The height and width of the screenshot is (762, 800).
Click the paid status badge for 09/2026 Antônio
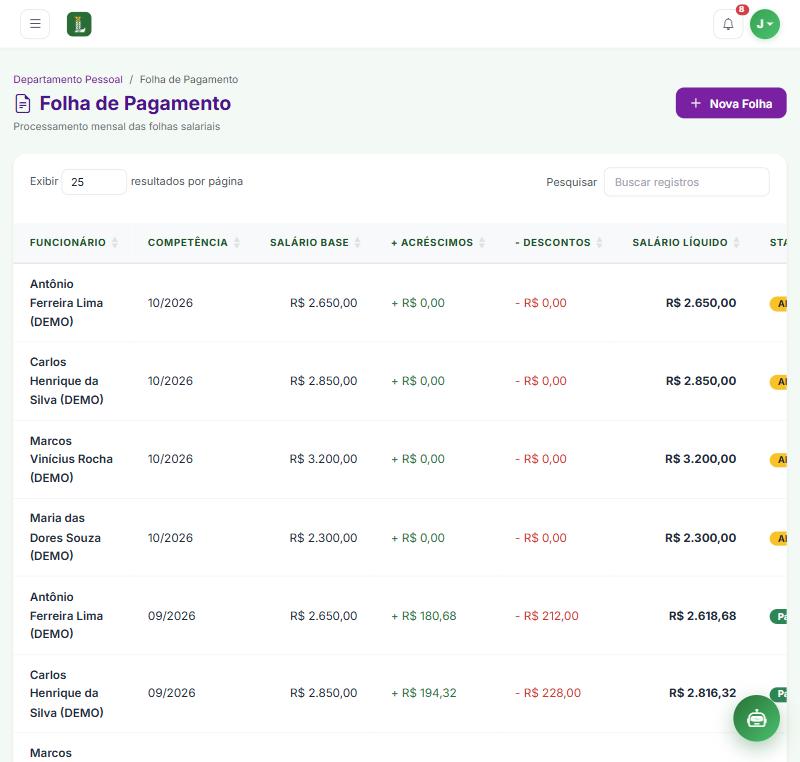[x=779, y=617]
